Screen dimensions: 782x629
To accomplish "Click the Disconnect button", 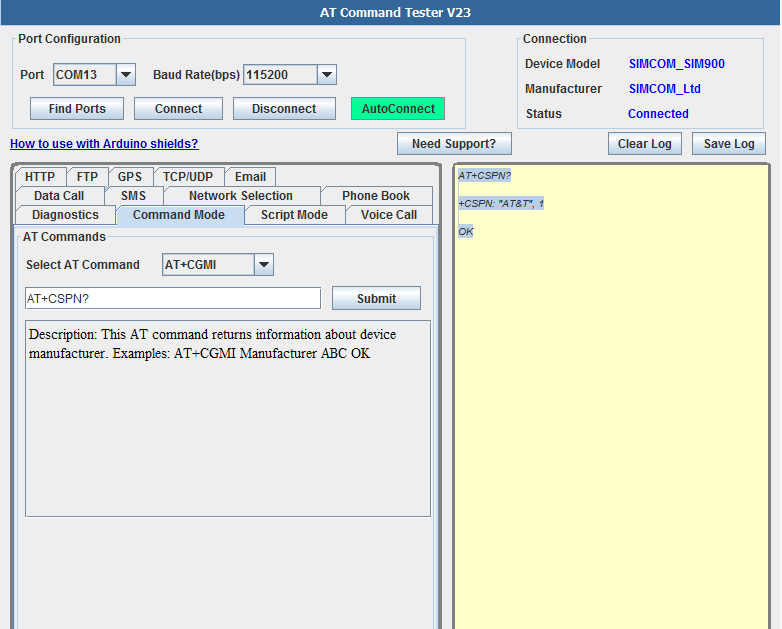I will coord(284,109).
